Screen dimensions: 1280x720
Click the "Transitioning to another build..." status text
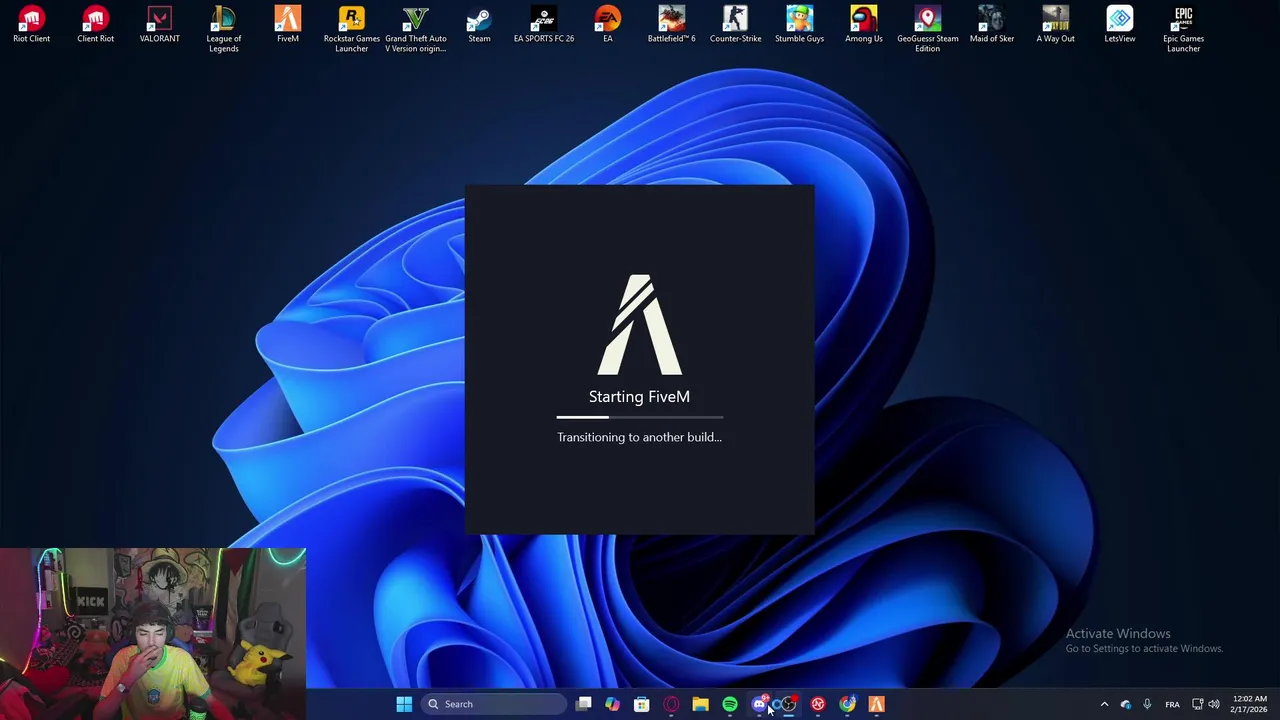tap(639, 437)
